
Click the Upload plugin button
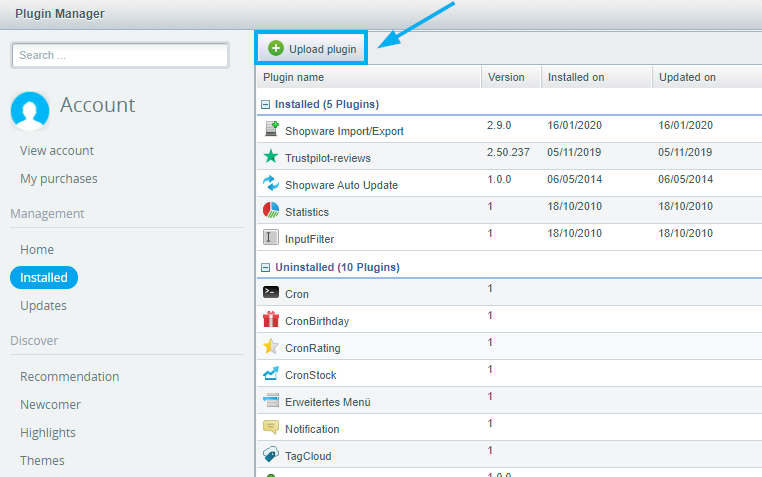coord(311,48)
